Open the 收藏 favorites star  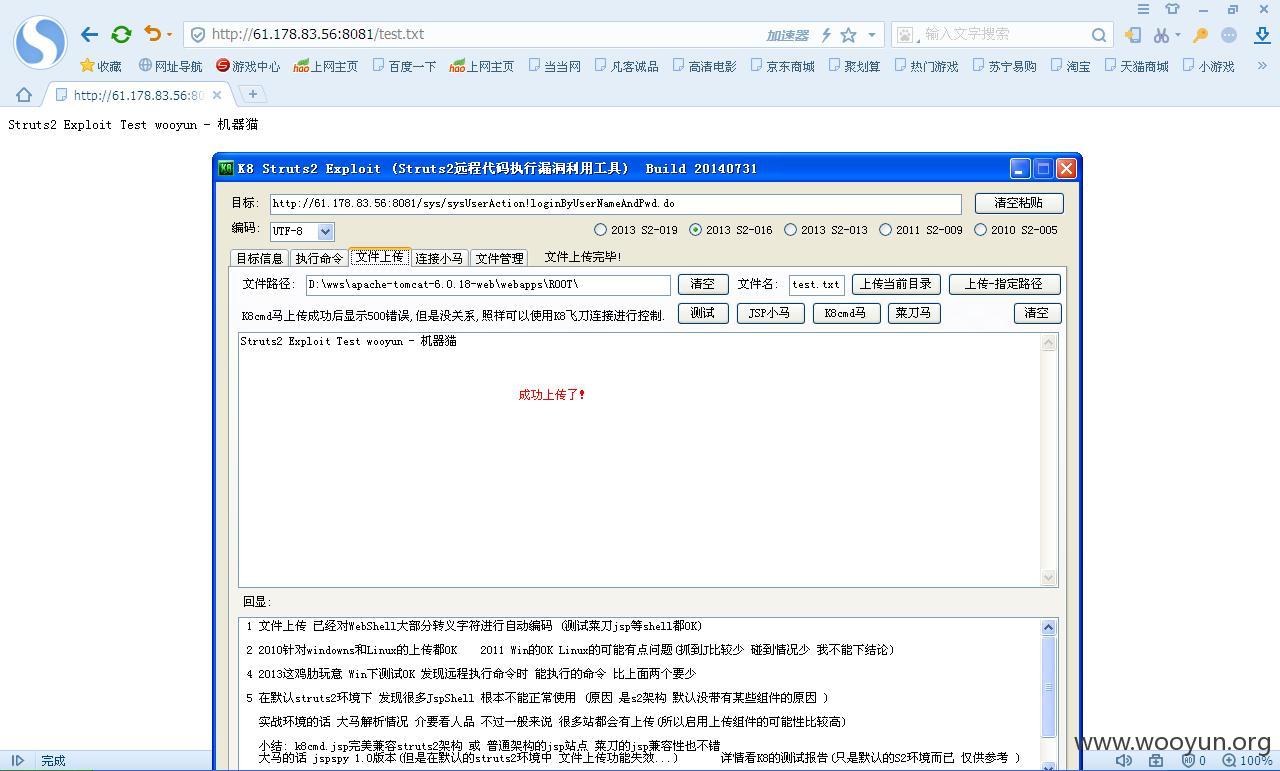click(100, 66)
